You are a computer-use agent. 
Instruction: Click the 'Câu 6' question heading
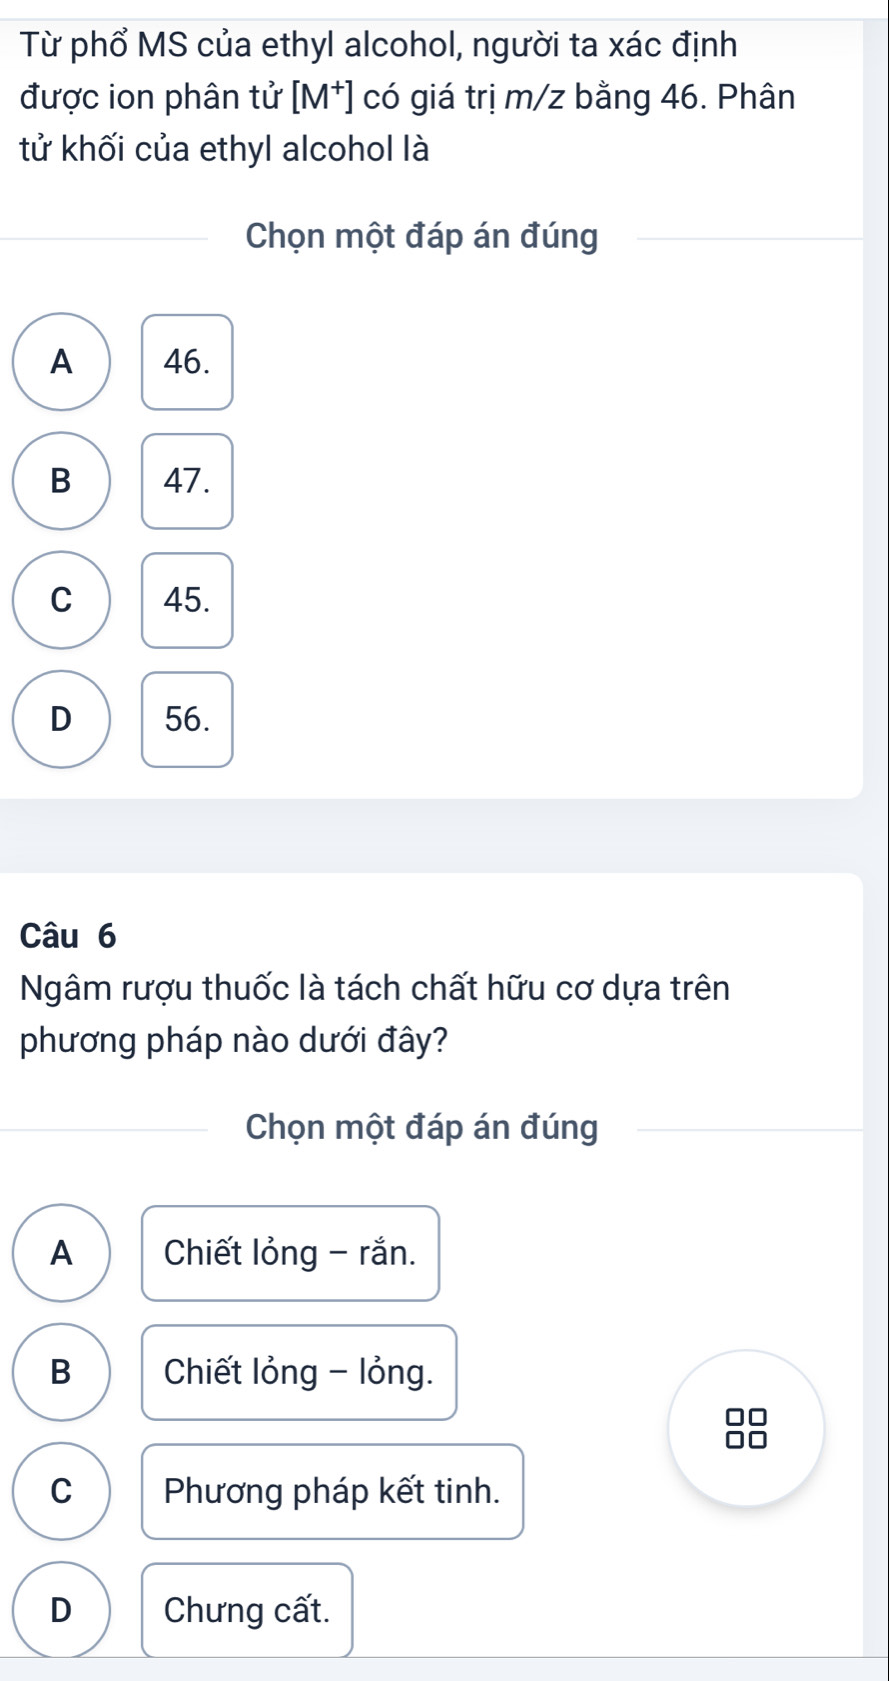[68, 936]
